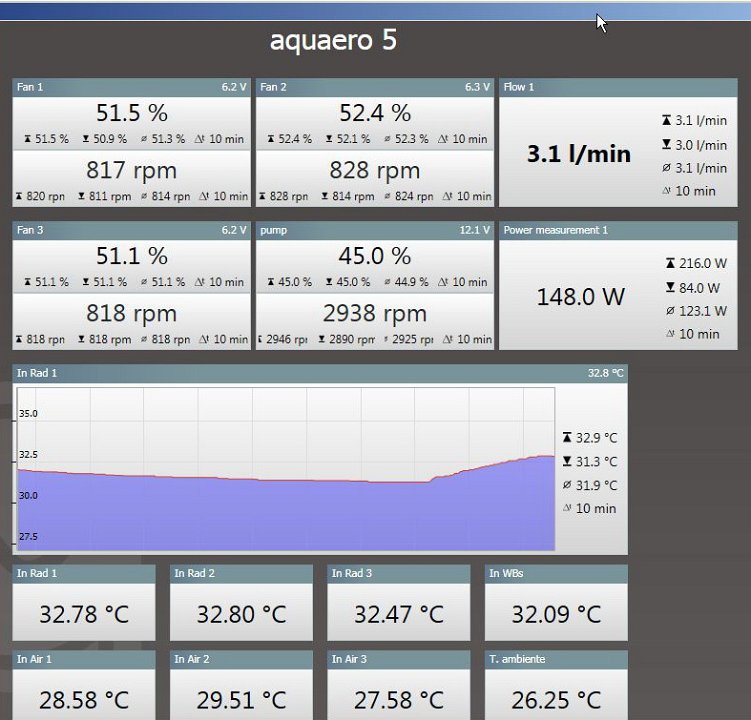Click the 31.9 °C average chart value
The height and width of the screenshot is (720, 751).
coord(596,486)
